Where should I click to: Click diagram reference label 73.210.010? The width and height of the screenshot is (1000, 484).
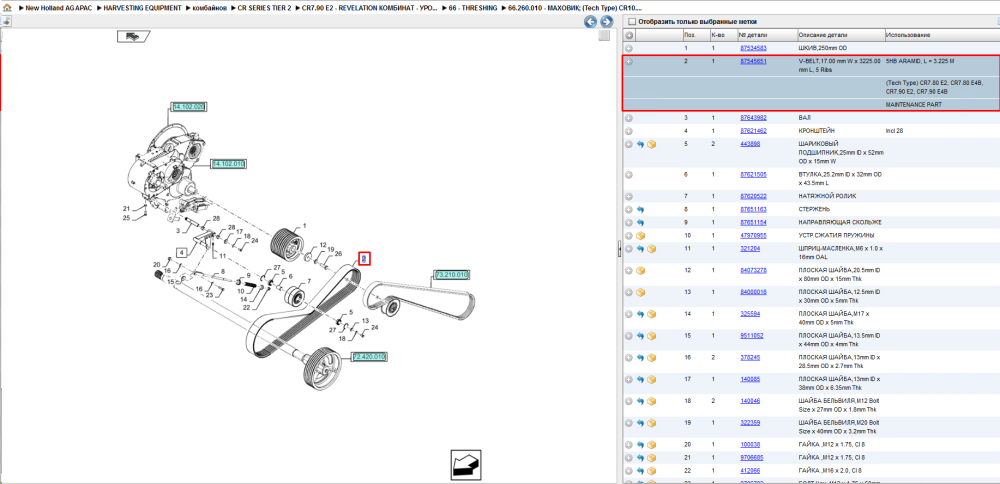(x=452, y=275)
